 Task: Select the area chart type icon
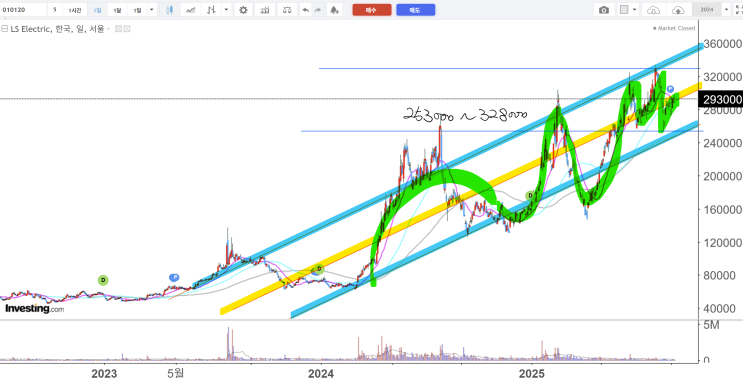coord(191,10)
